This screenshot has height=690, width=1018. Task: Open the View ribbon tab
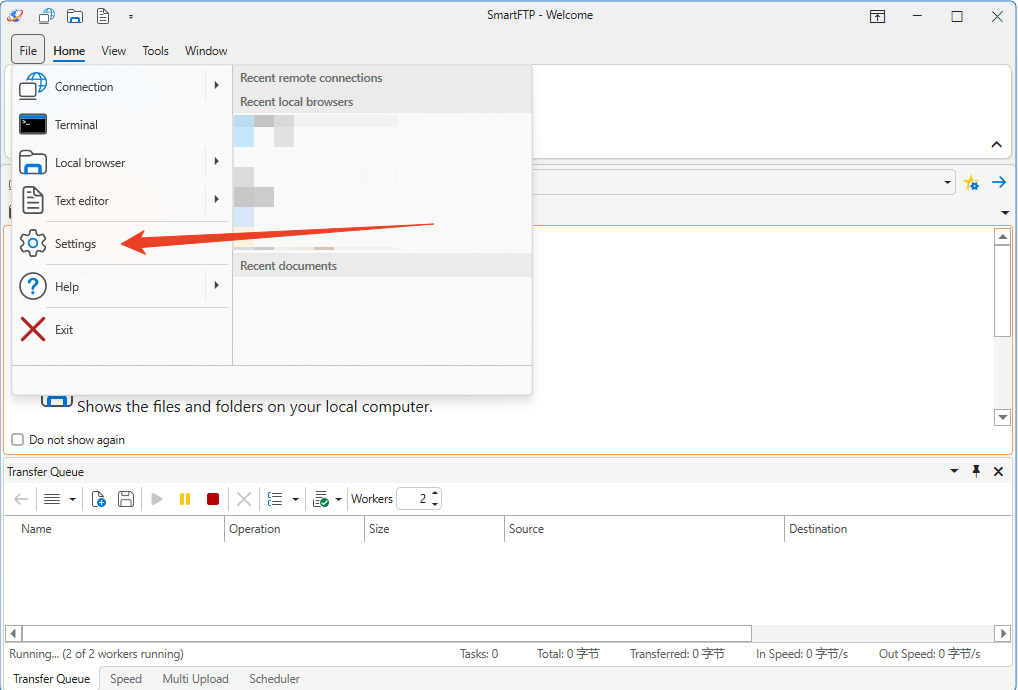coord(114,51)
